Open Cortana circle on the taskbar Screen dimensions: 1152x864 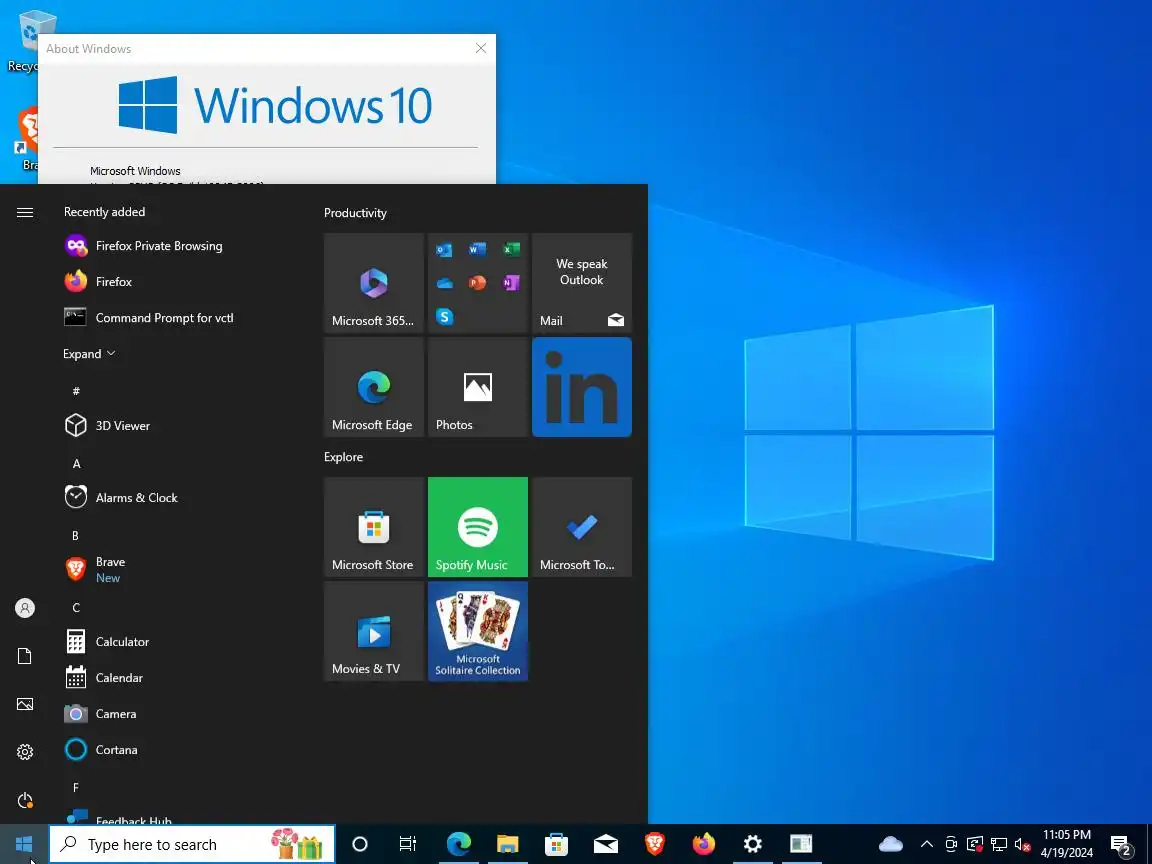(359, 844)
